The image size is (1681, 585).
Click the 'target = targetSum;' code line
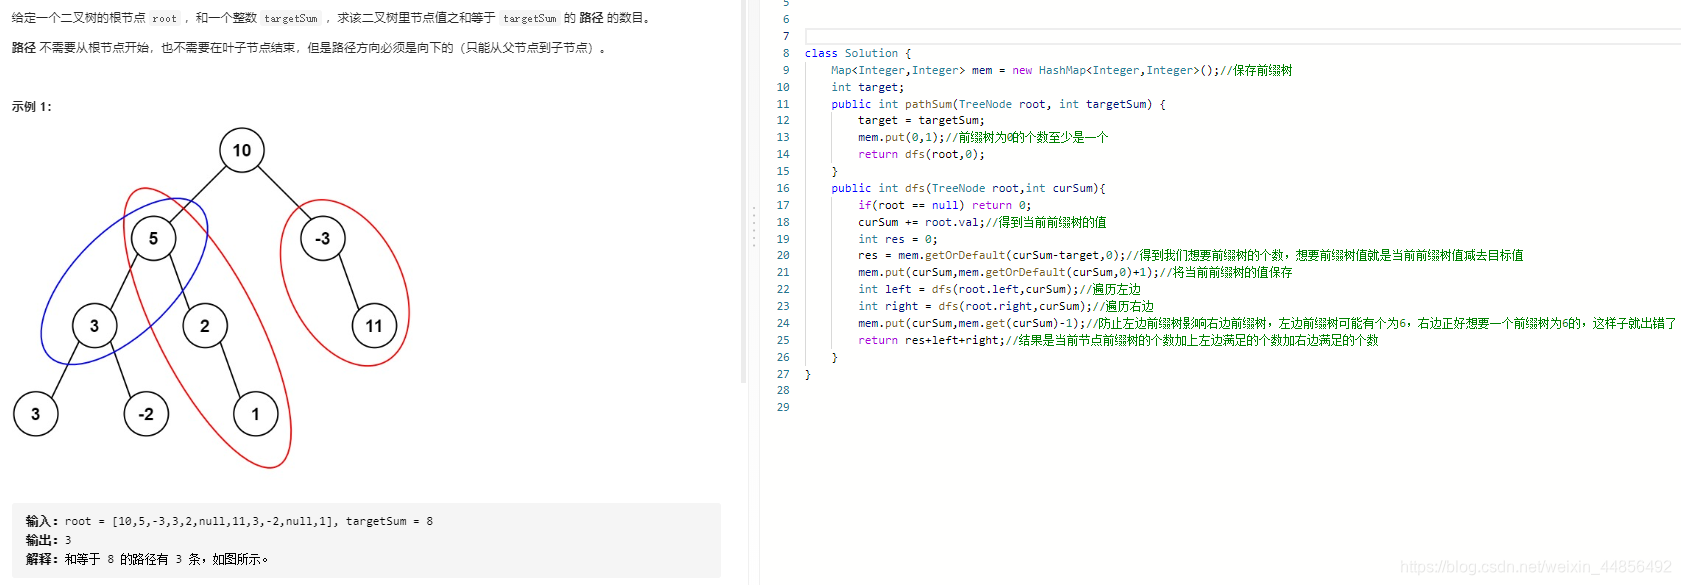pos(921,120)
